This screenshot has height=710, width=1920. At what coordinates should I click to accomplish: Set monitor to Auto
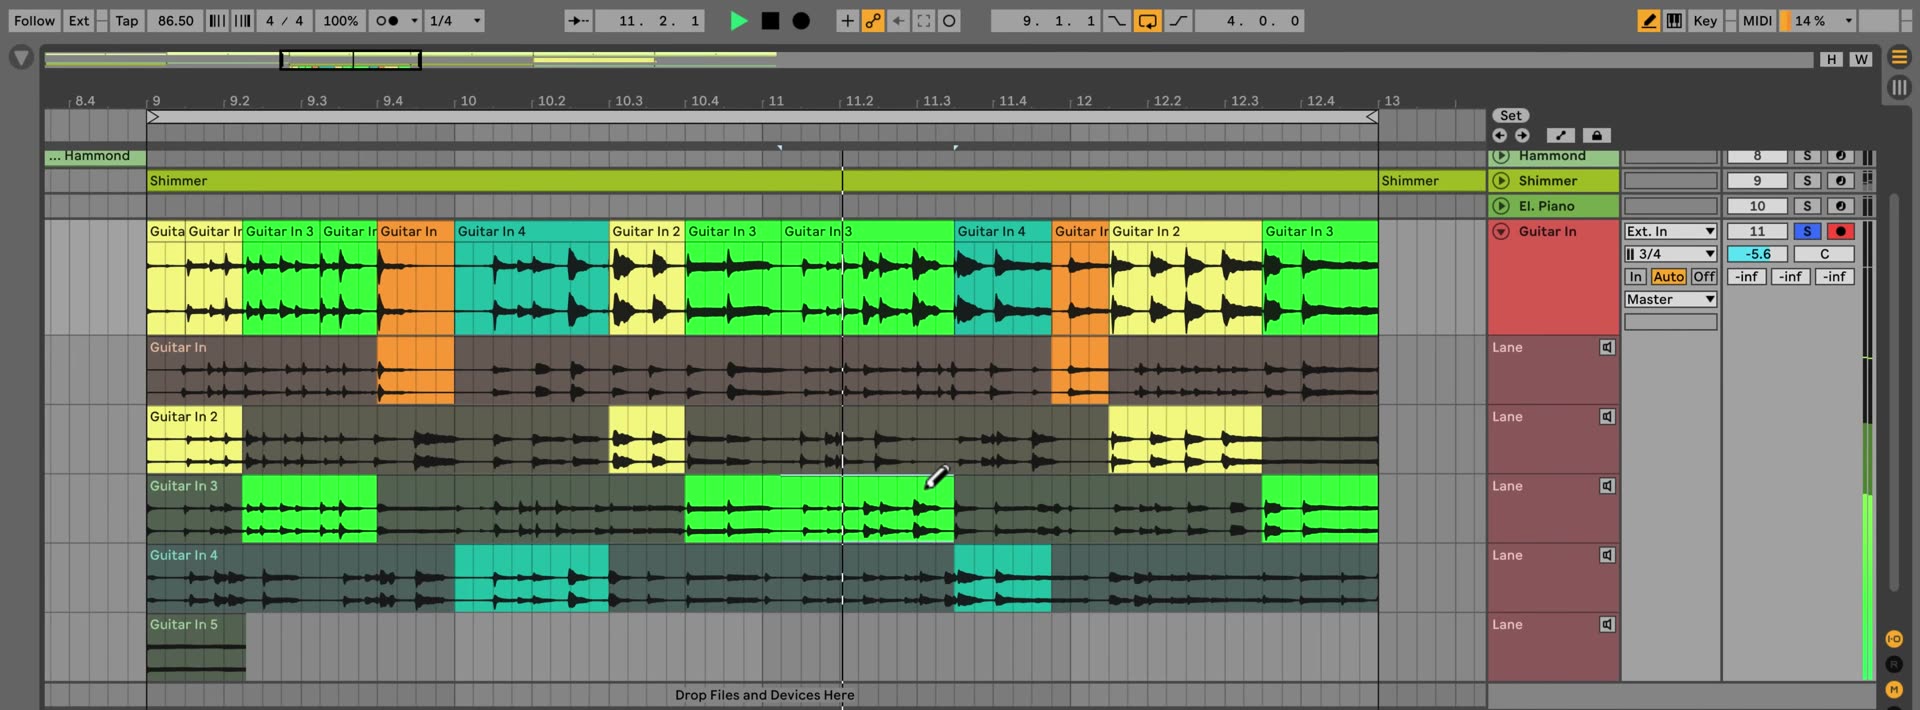click(1668, 277)
